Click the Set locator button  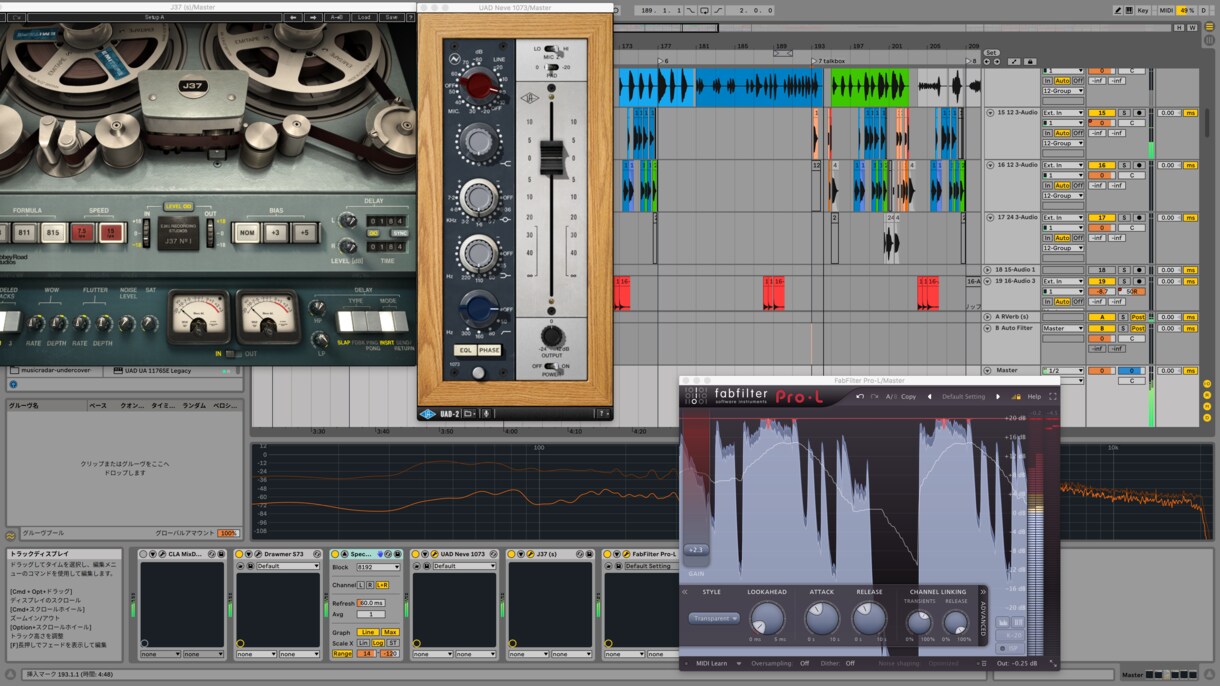991,52
